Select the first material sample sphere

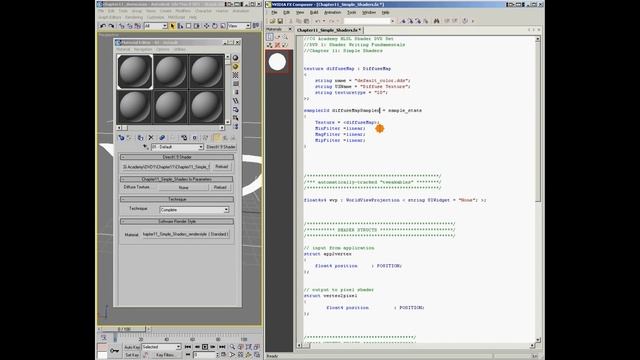point(135,72)
